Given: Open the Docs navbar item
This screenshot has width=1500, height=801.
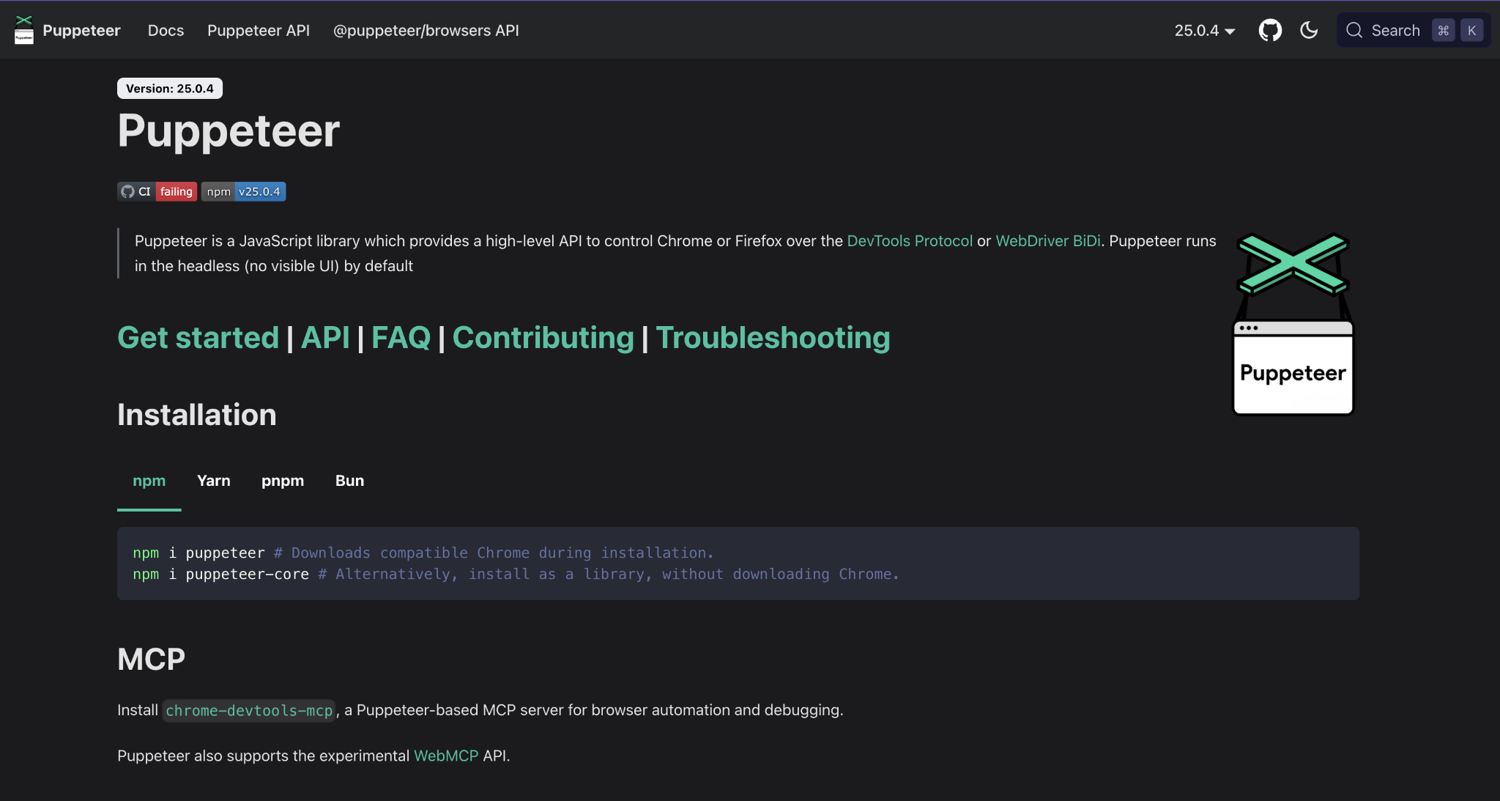Looking at the screenshot, I should (x=166, y=30).
